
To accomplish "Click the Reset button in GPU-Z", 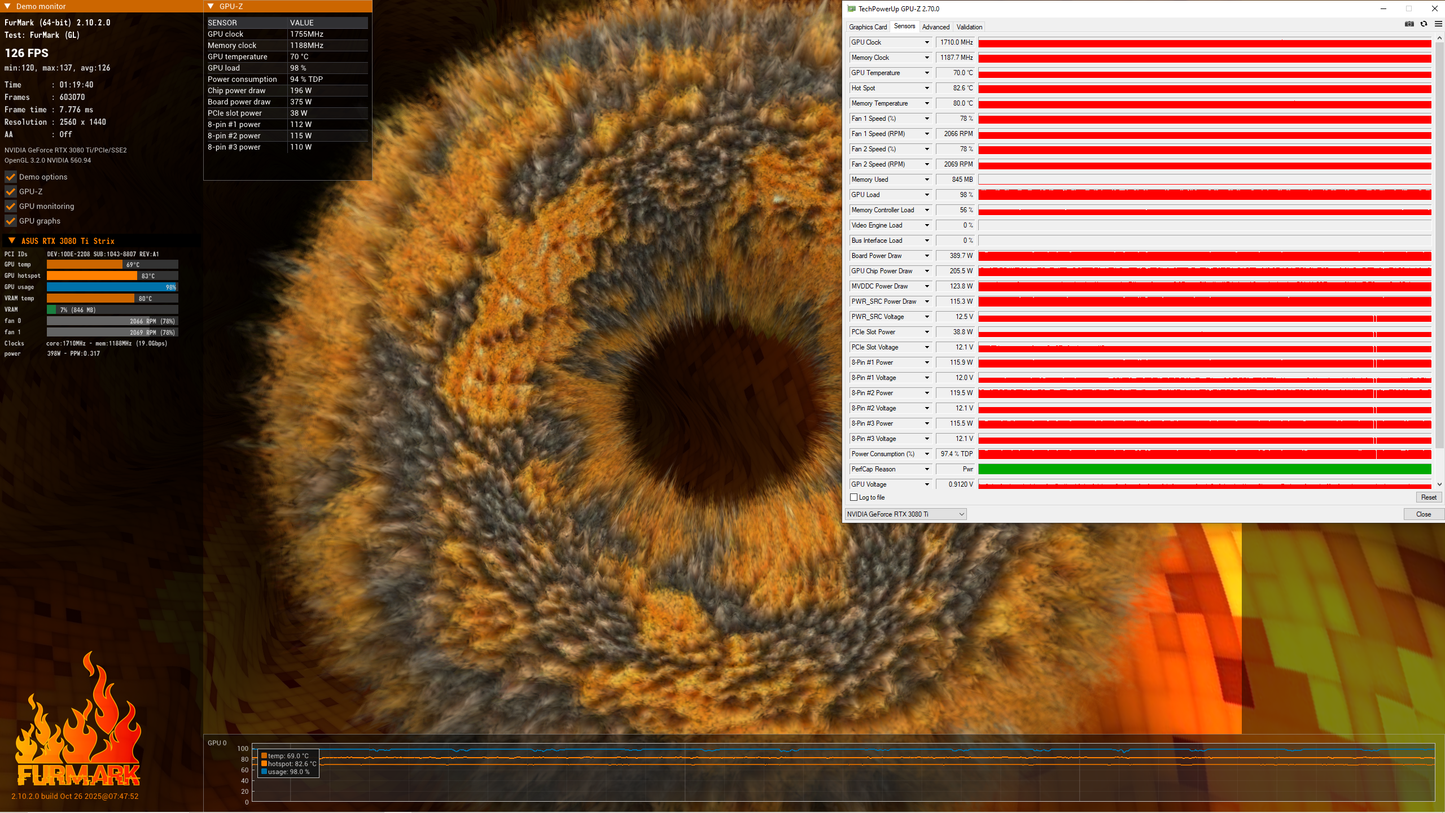I will click(1428, 497).
